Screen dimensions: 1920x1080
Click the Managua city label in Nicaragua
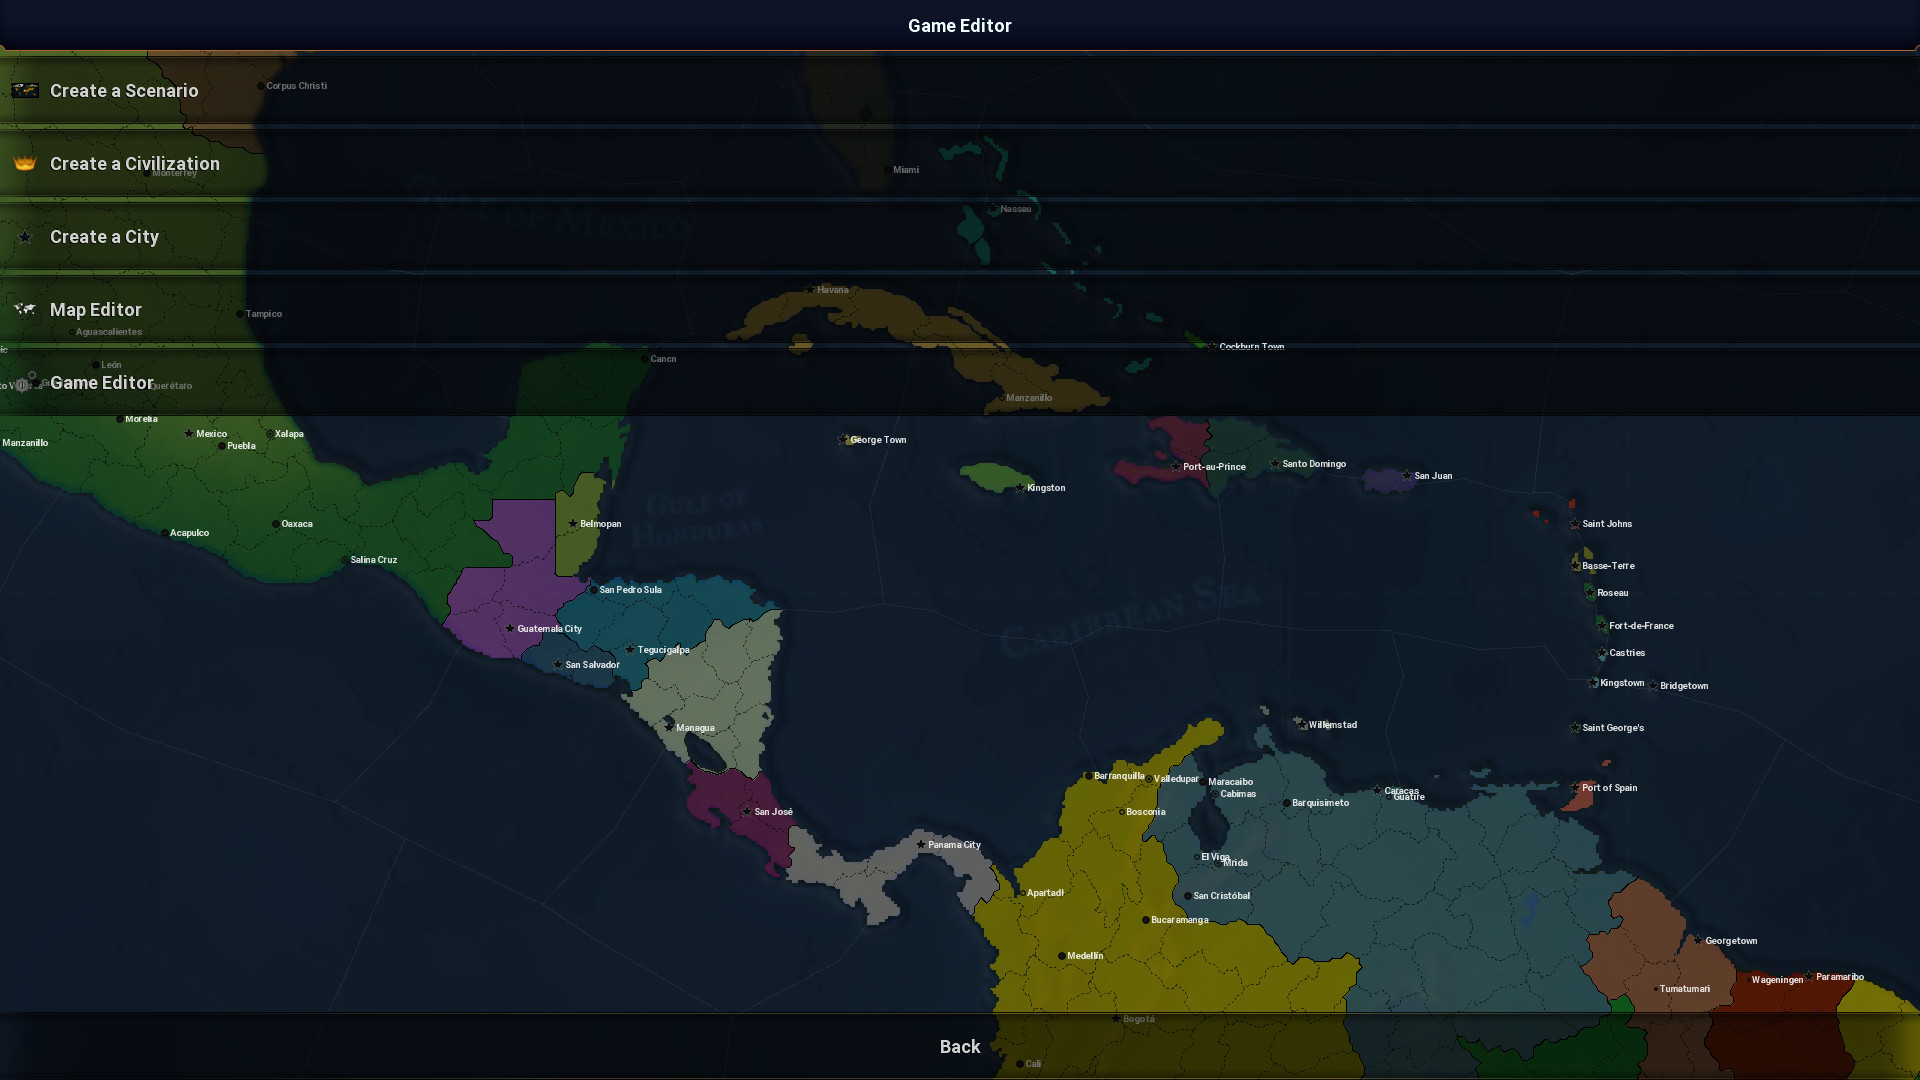pos(695,728)
